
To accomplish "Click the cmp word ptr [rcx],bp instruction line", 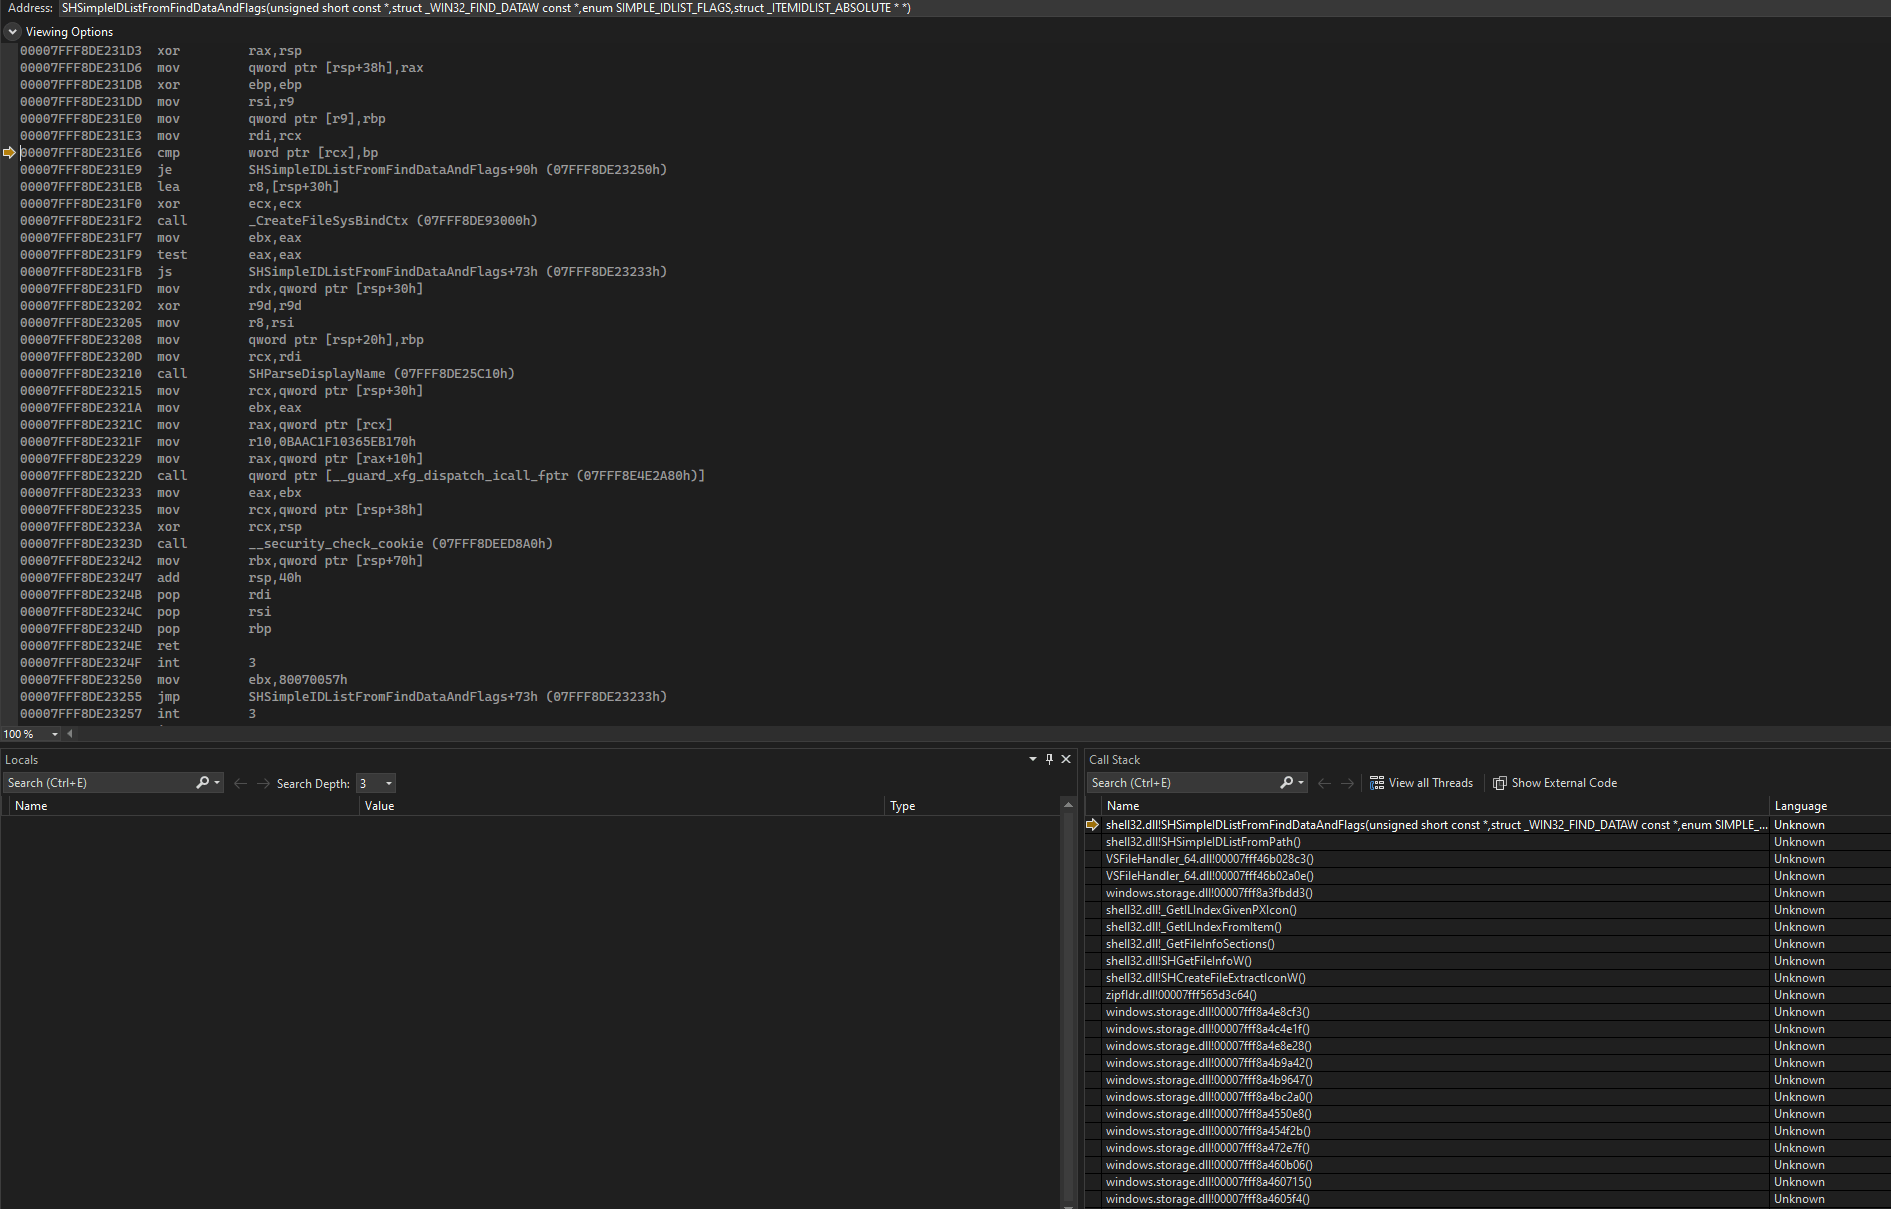I will pyautogui.click(x=199, y=153).
